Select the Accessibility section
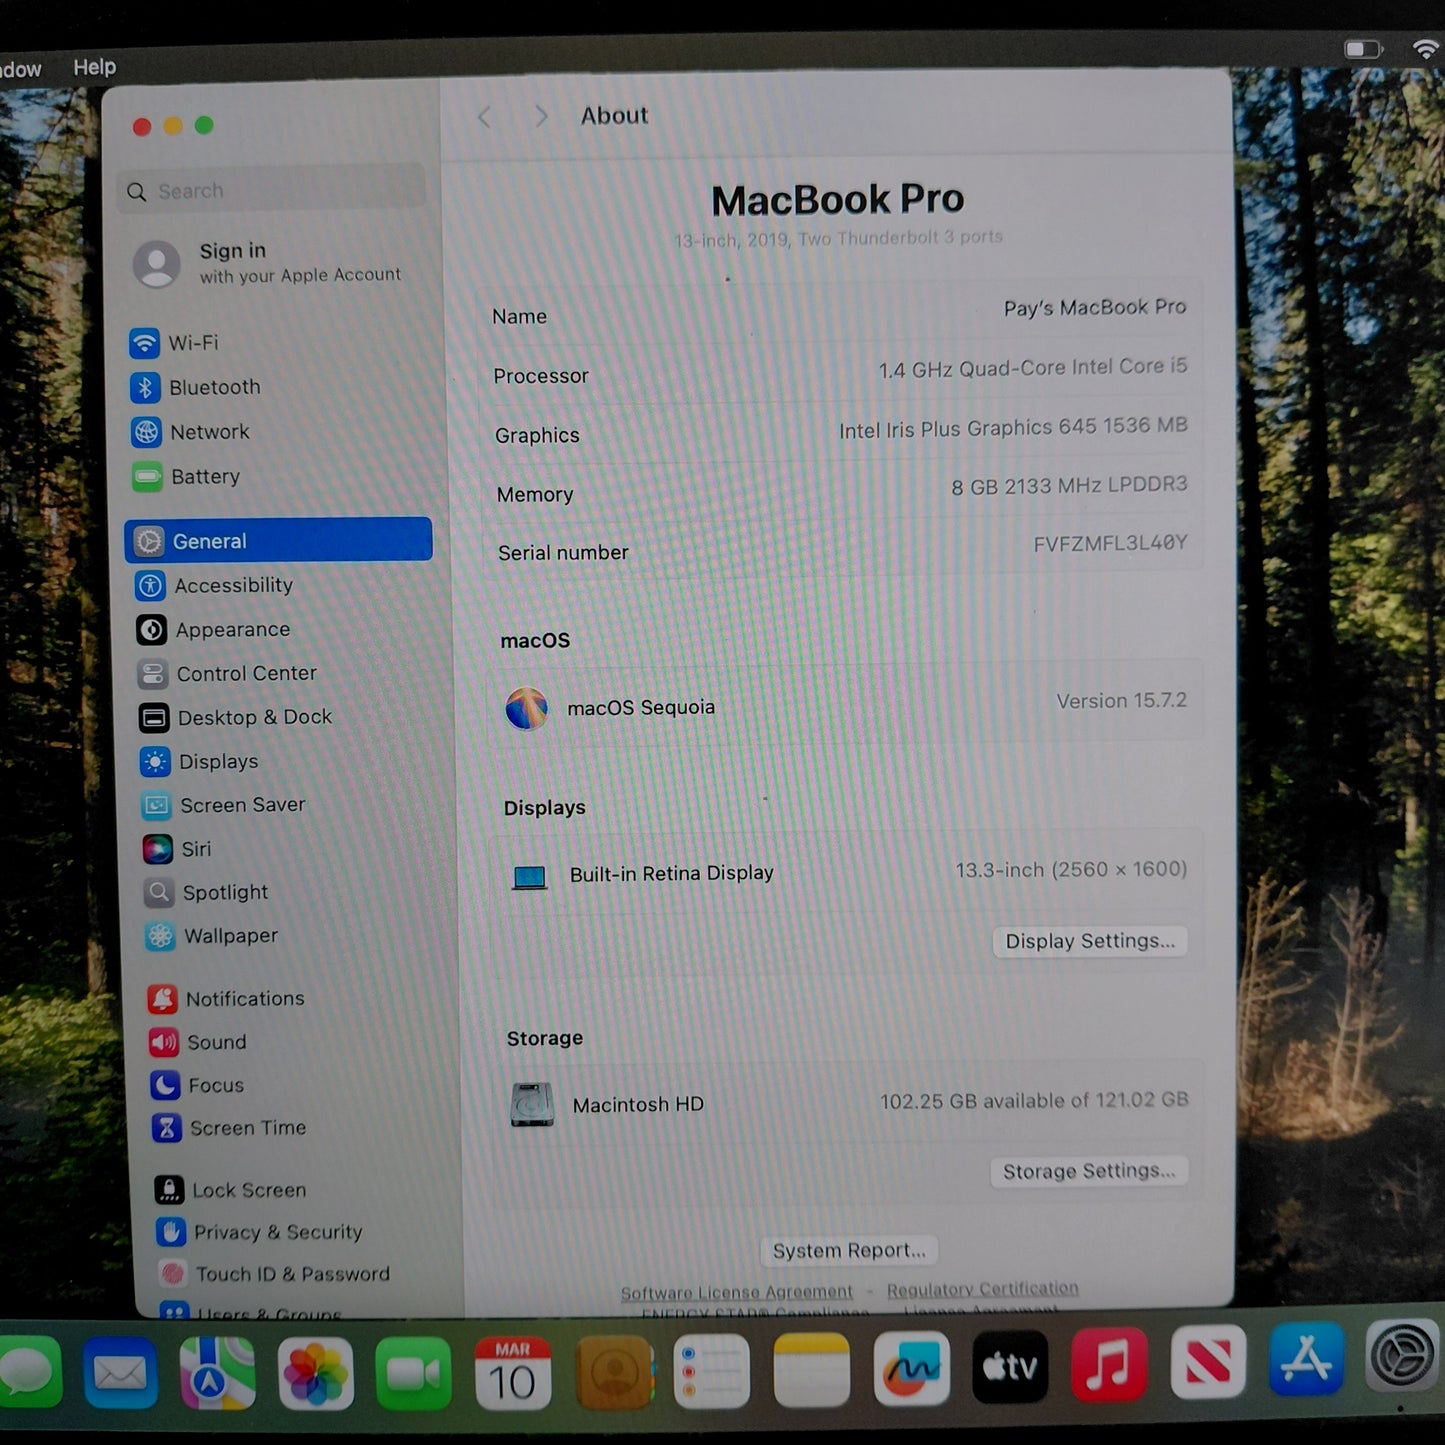Screen dimensions: 1445x1445 pyautogui.click(x=233, y=585)
